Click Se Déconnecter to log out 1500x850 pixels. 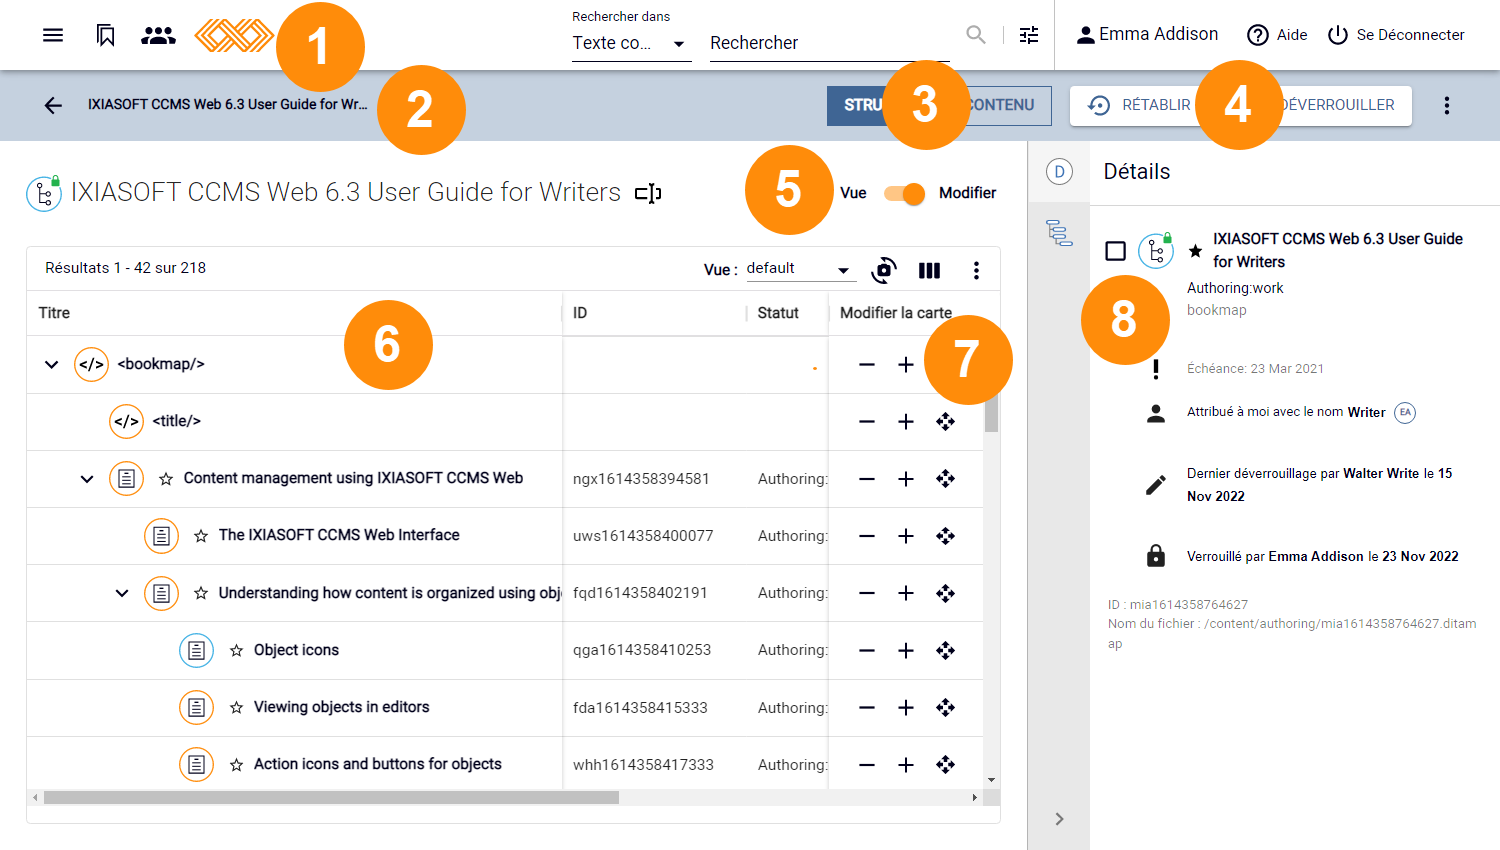1396,35
